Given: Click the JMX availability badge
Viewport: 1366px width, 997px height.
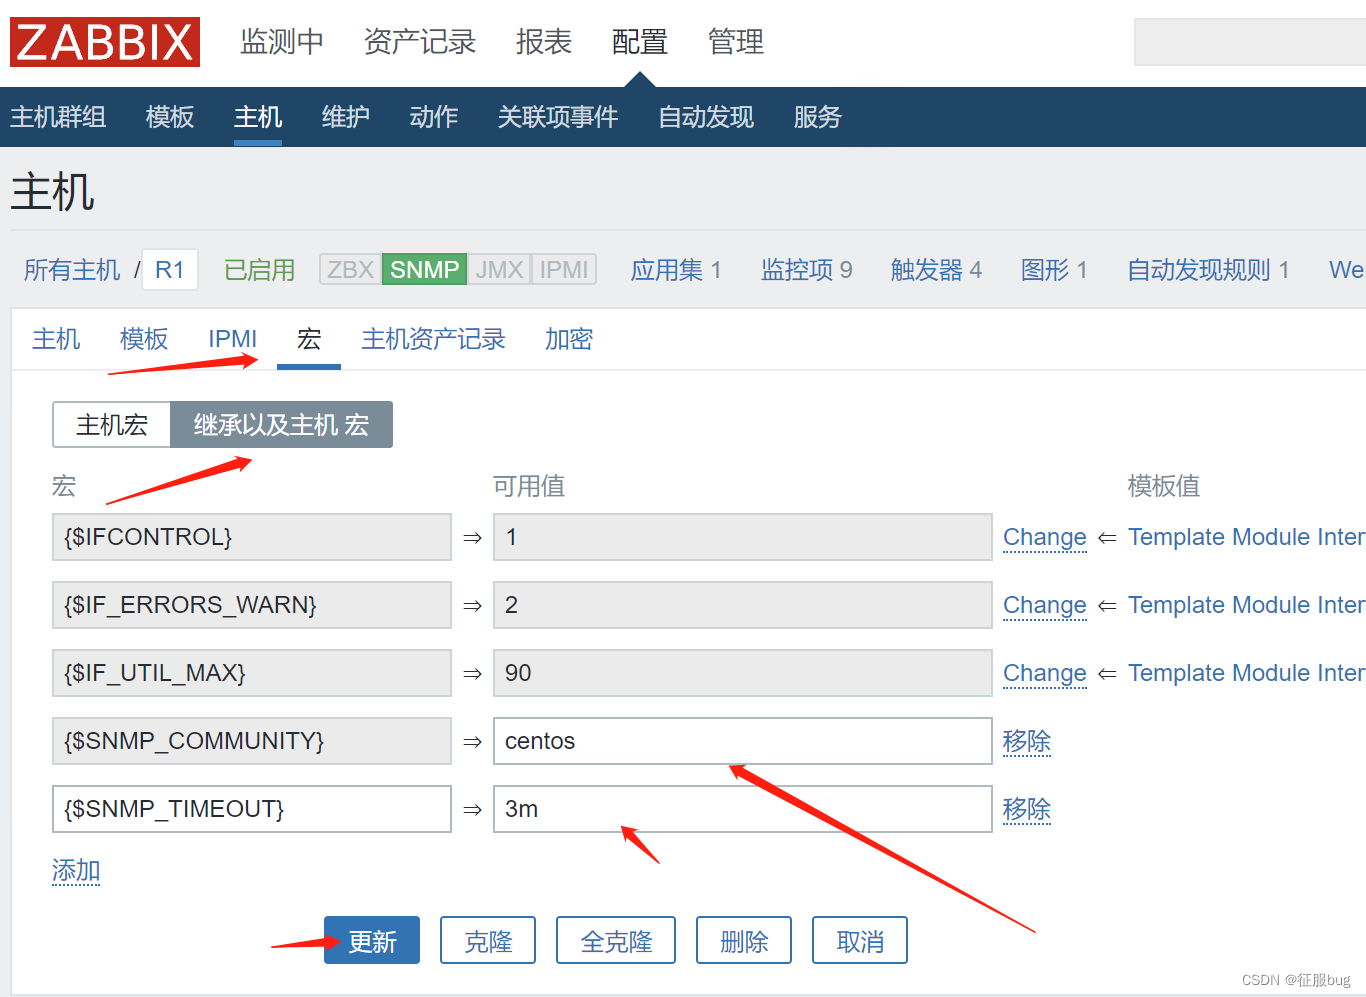Looking at the screenshot, I should (x=499, y=270).
